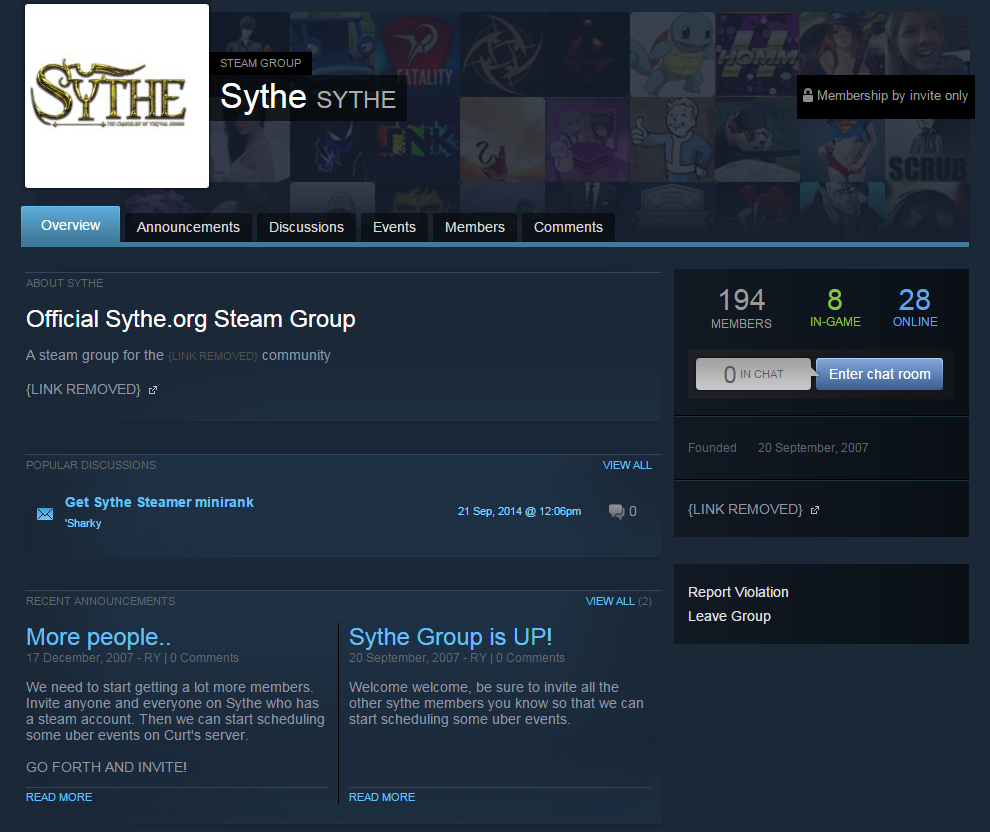Screen dimensions: 990x832
Task: Click the external link icon under About Sythe
Action: (153, 390)
